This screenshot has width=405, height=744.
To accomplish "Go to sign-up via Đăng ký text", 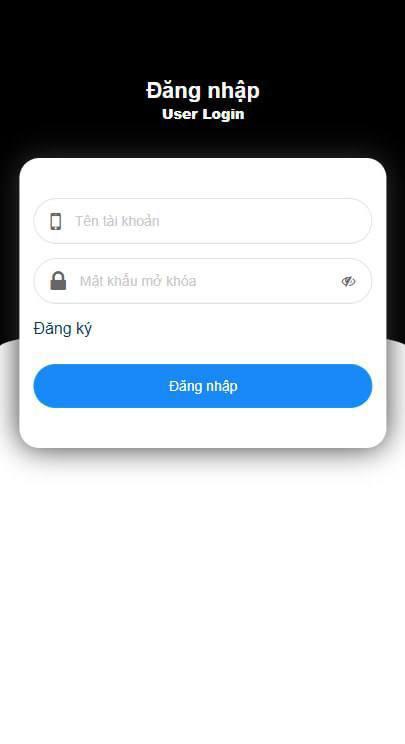I will pyautogui.click(x=63, y=328).
